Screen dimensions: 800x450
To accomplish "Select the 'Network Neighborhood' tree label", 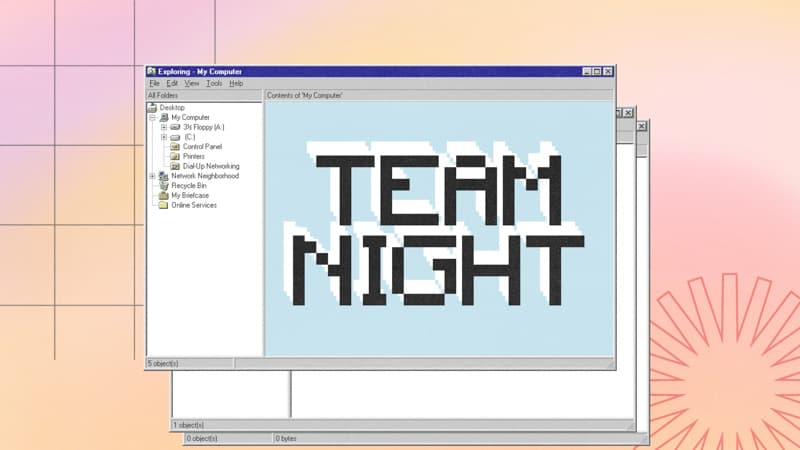I will tap(205, 176).
